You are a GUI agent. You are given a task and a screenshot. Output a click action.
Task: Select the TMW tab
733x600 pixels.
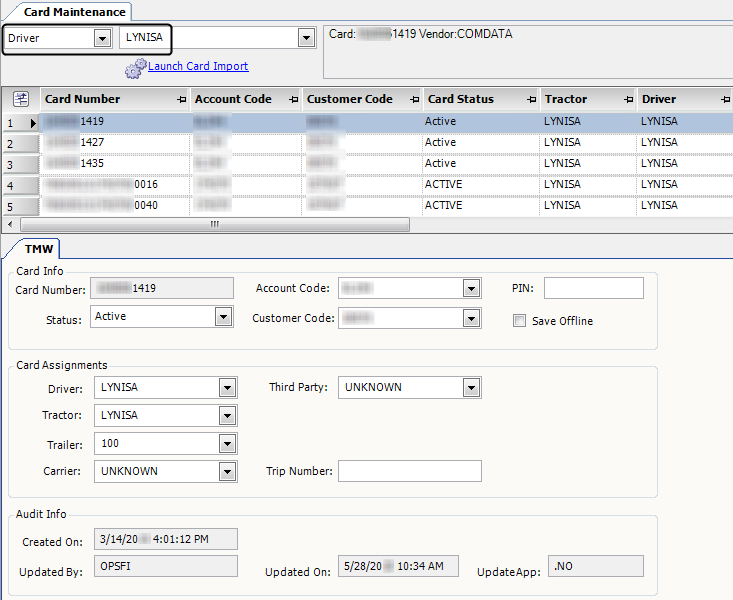[x=40, y=249]
